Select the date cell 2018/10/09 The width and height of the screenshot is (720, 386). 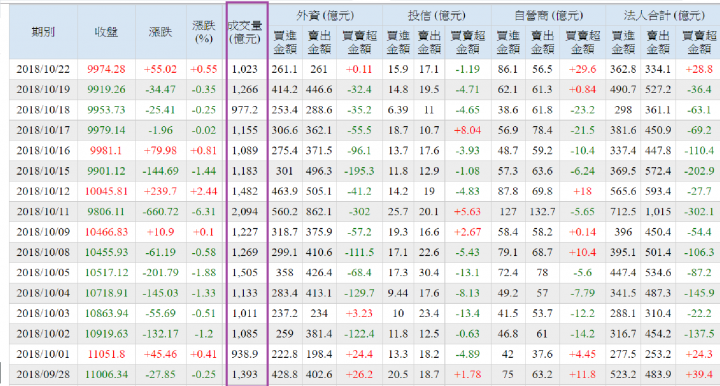coord(43,232)
